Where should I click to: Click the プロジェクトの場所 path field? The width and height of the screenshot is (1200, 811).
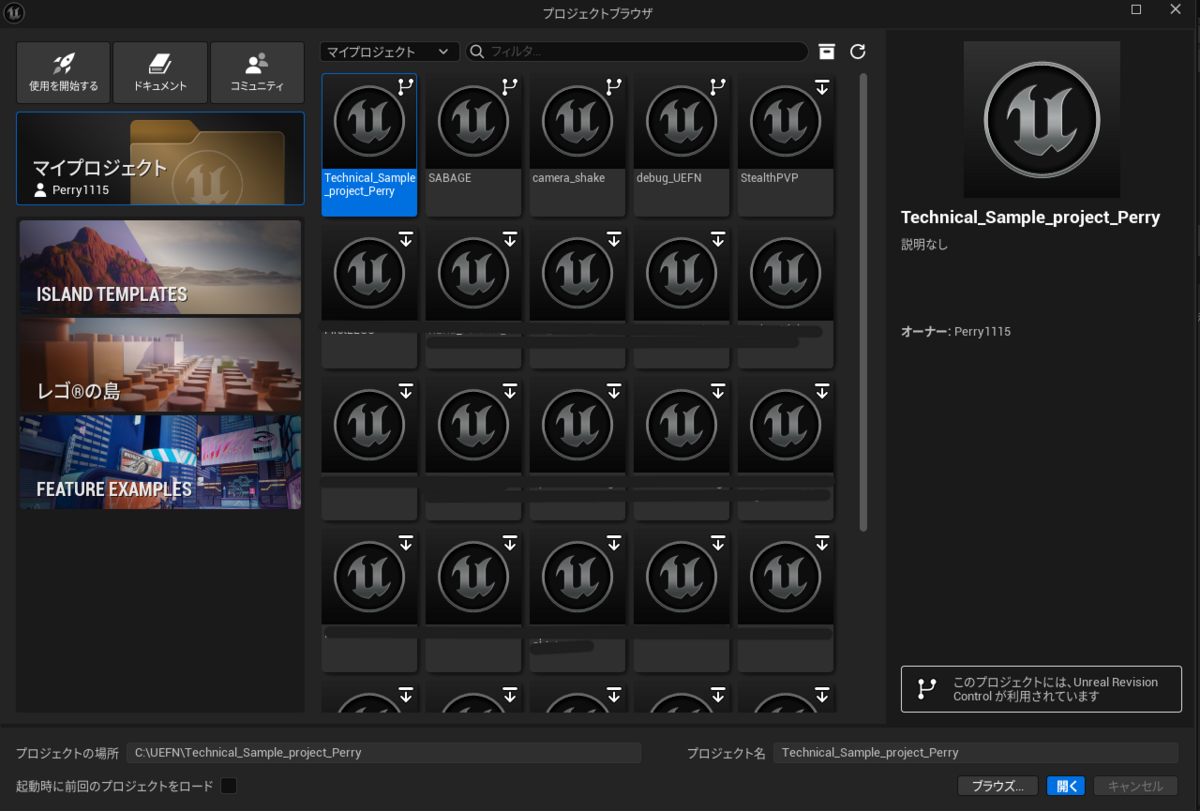pyautogui.click(x=384, y=753)
